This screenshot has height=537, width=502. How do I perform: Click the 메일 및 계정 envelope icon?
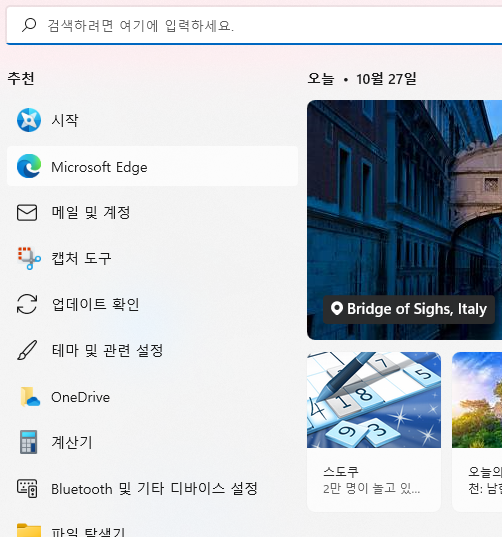pyautogui.click(x=27, y=212)
